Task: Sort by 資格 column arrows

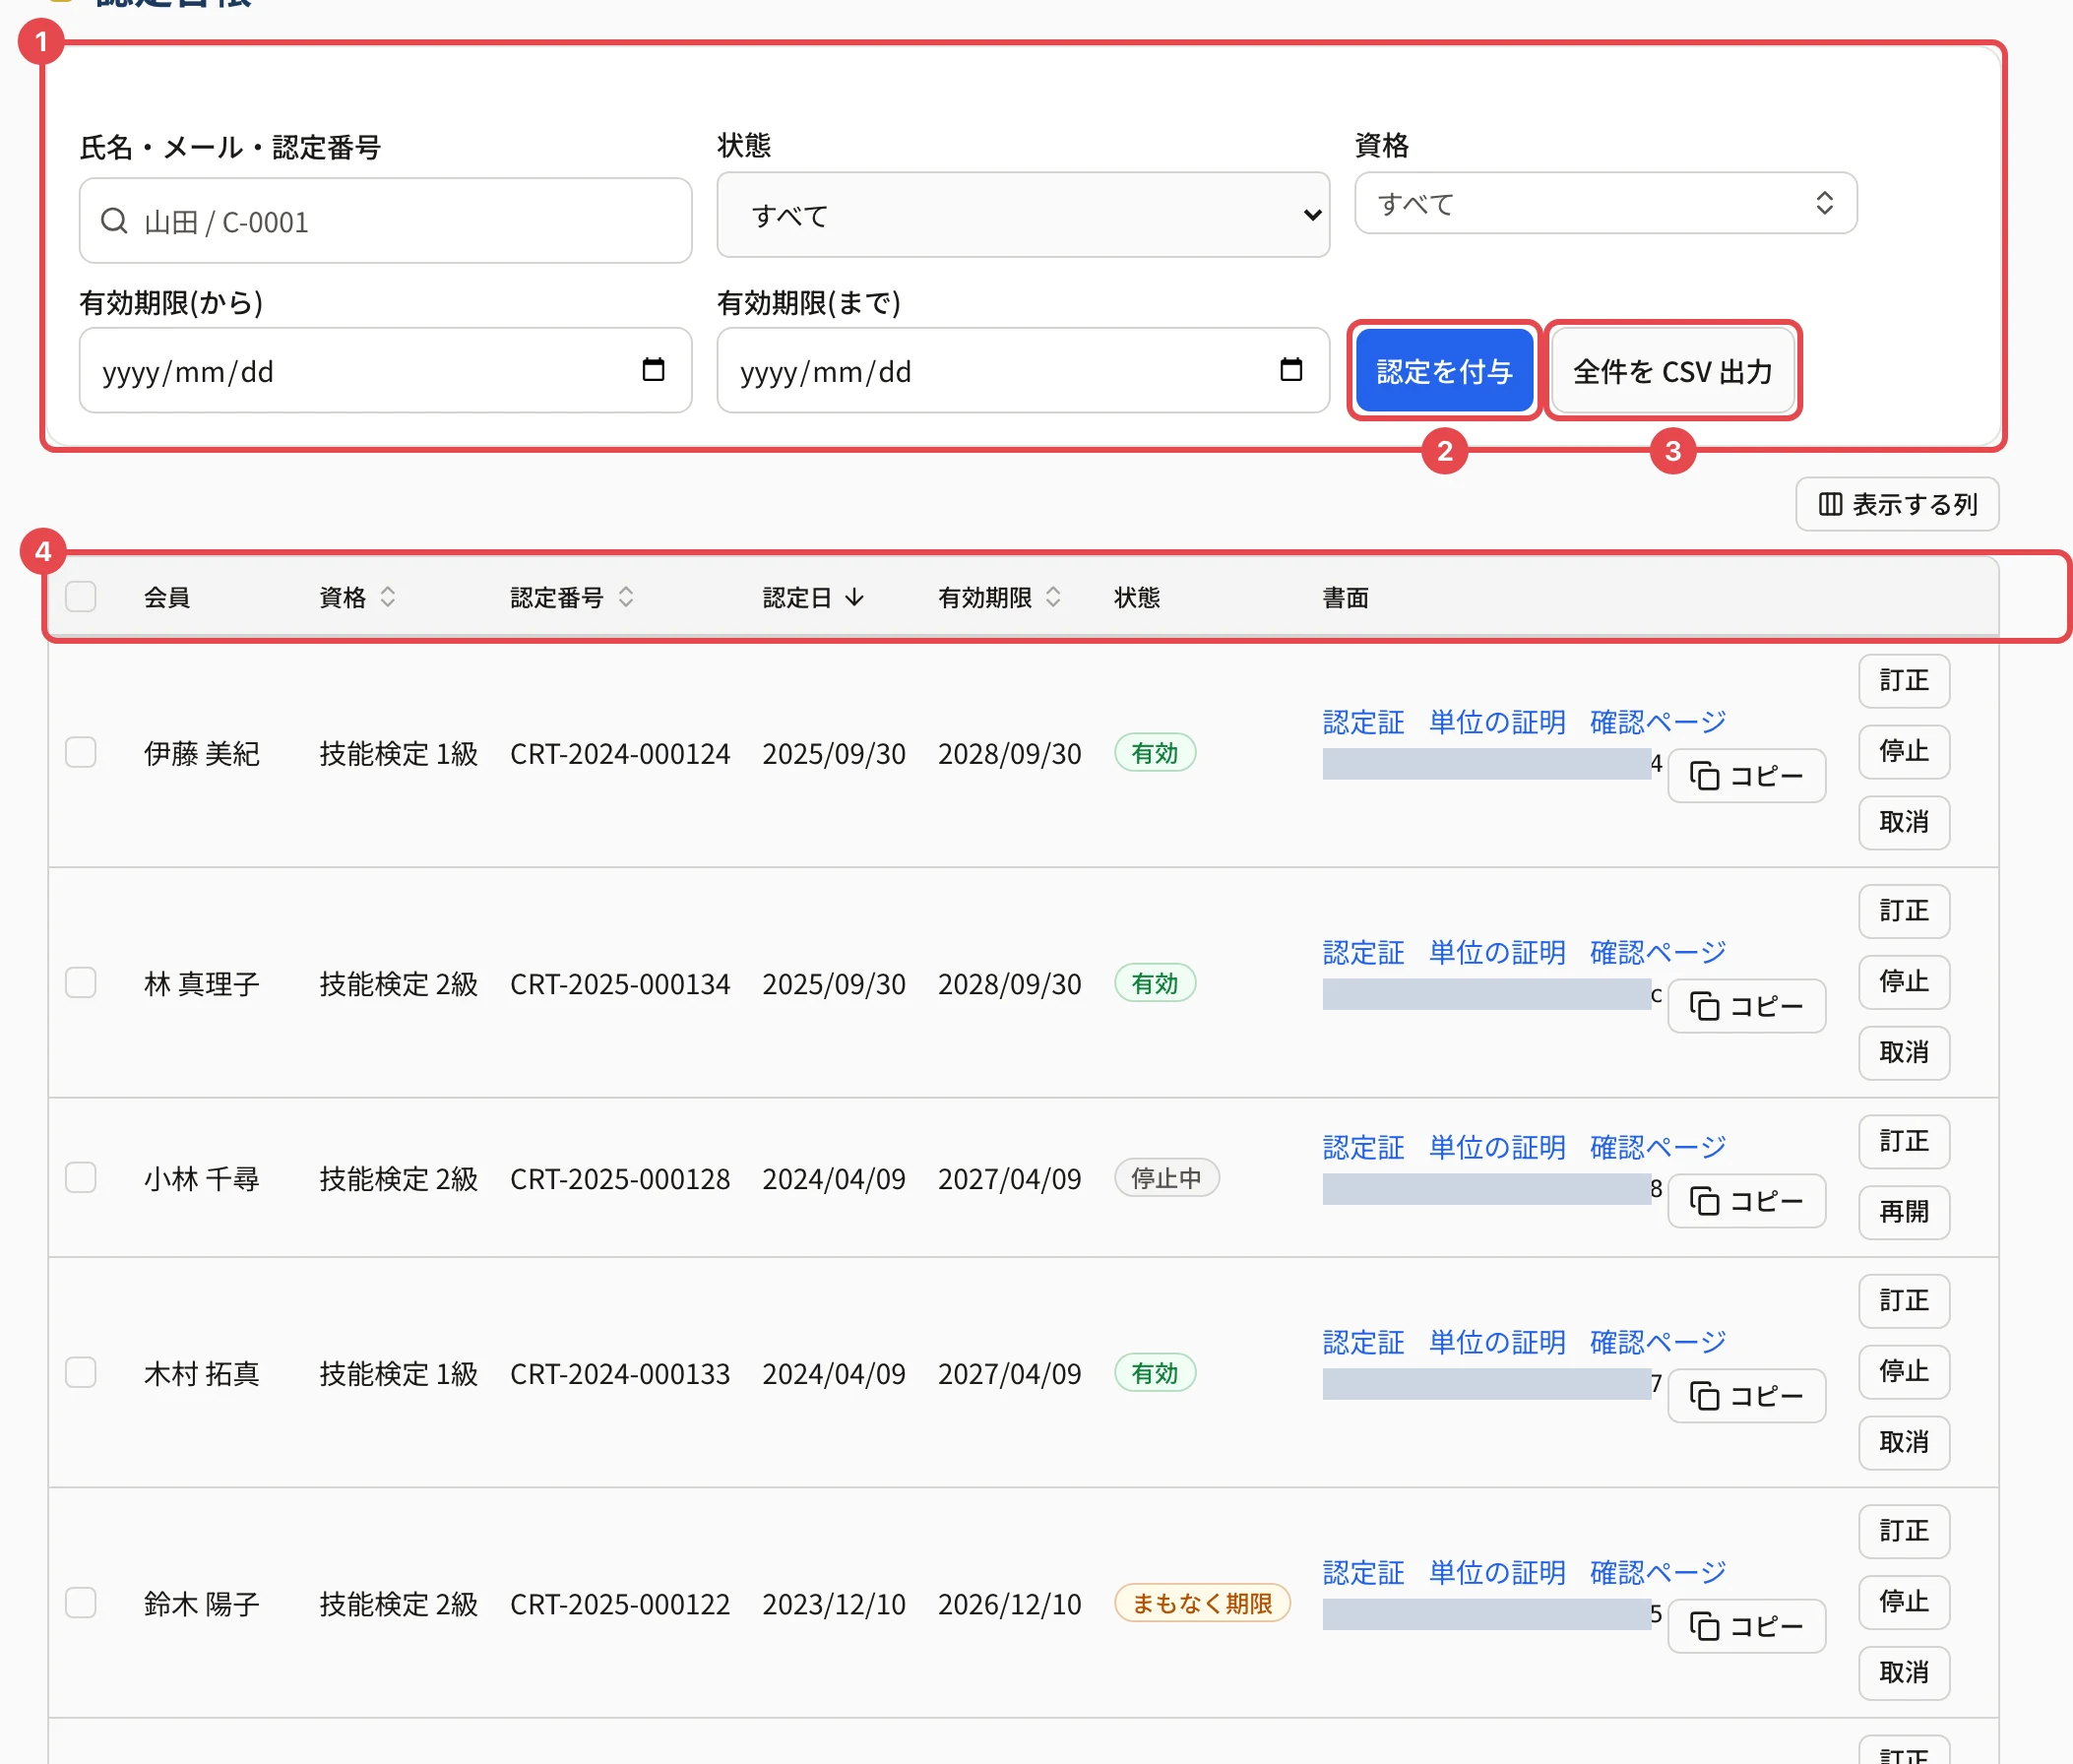Action: (388, 597)
